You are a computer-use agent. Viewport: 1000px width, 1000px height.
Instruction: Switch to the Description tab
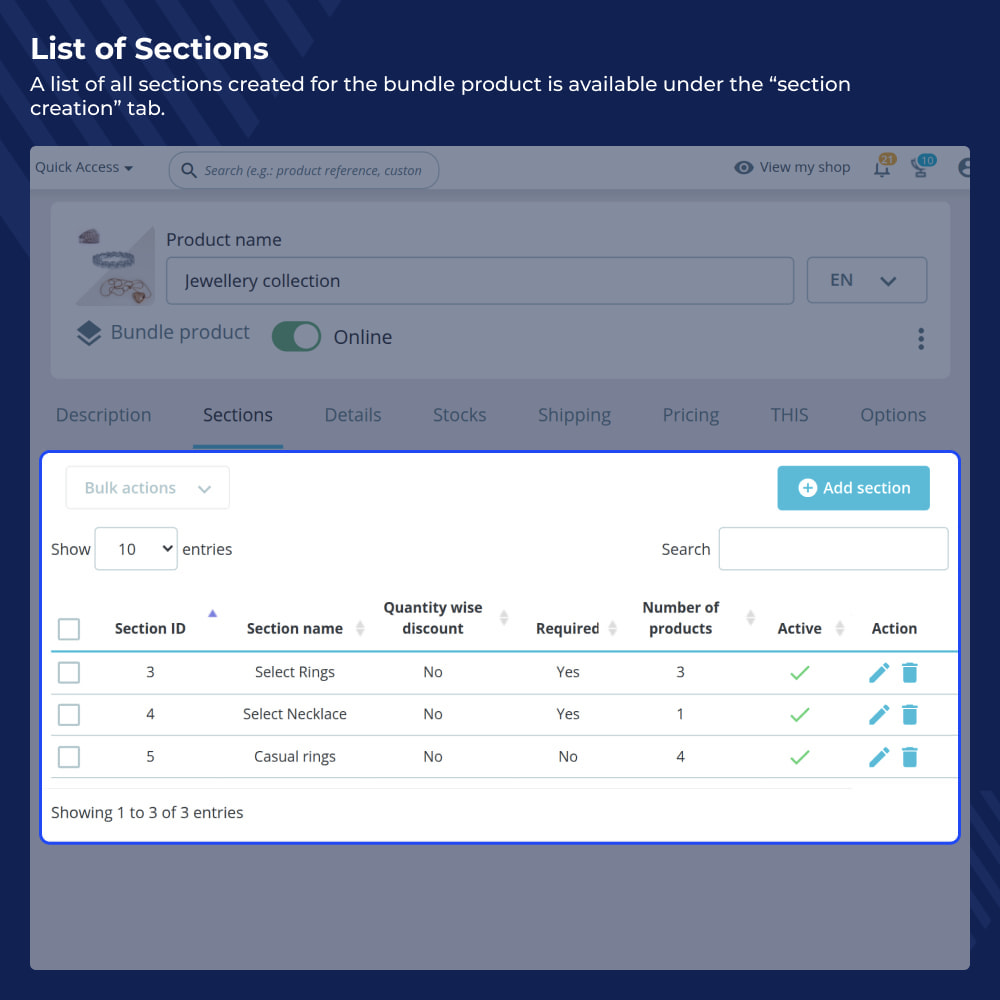click(103, 415)
